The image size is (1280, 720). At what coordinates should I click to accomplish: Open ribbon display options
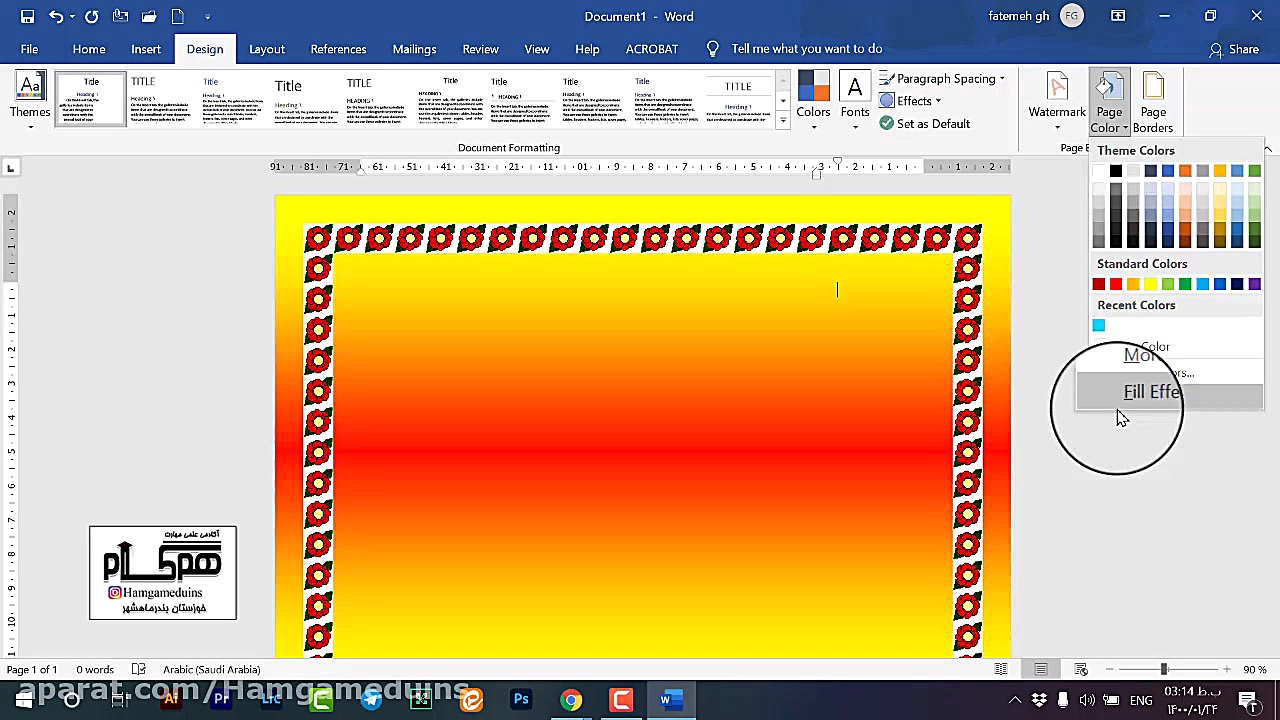(x=1118, y=16)
